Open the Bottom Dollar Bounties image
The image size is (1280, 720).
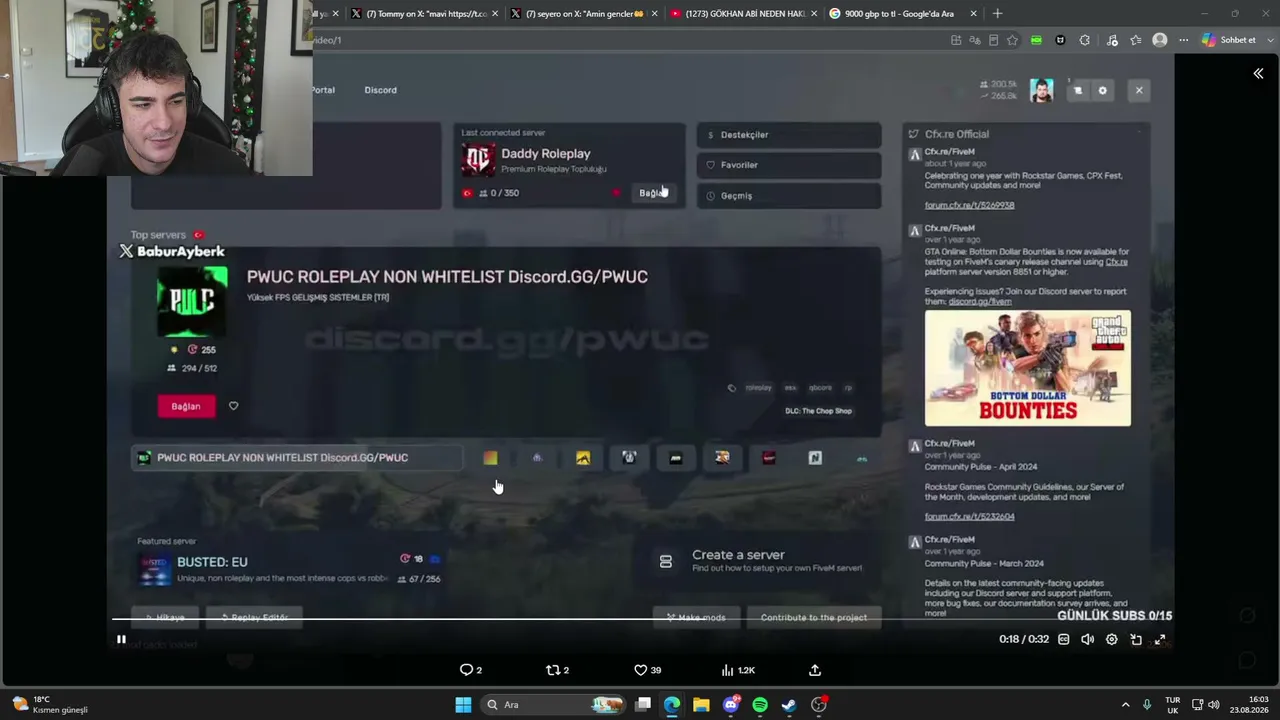coord(1028,368)
